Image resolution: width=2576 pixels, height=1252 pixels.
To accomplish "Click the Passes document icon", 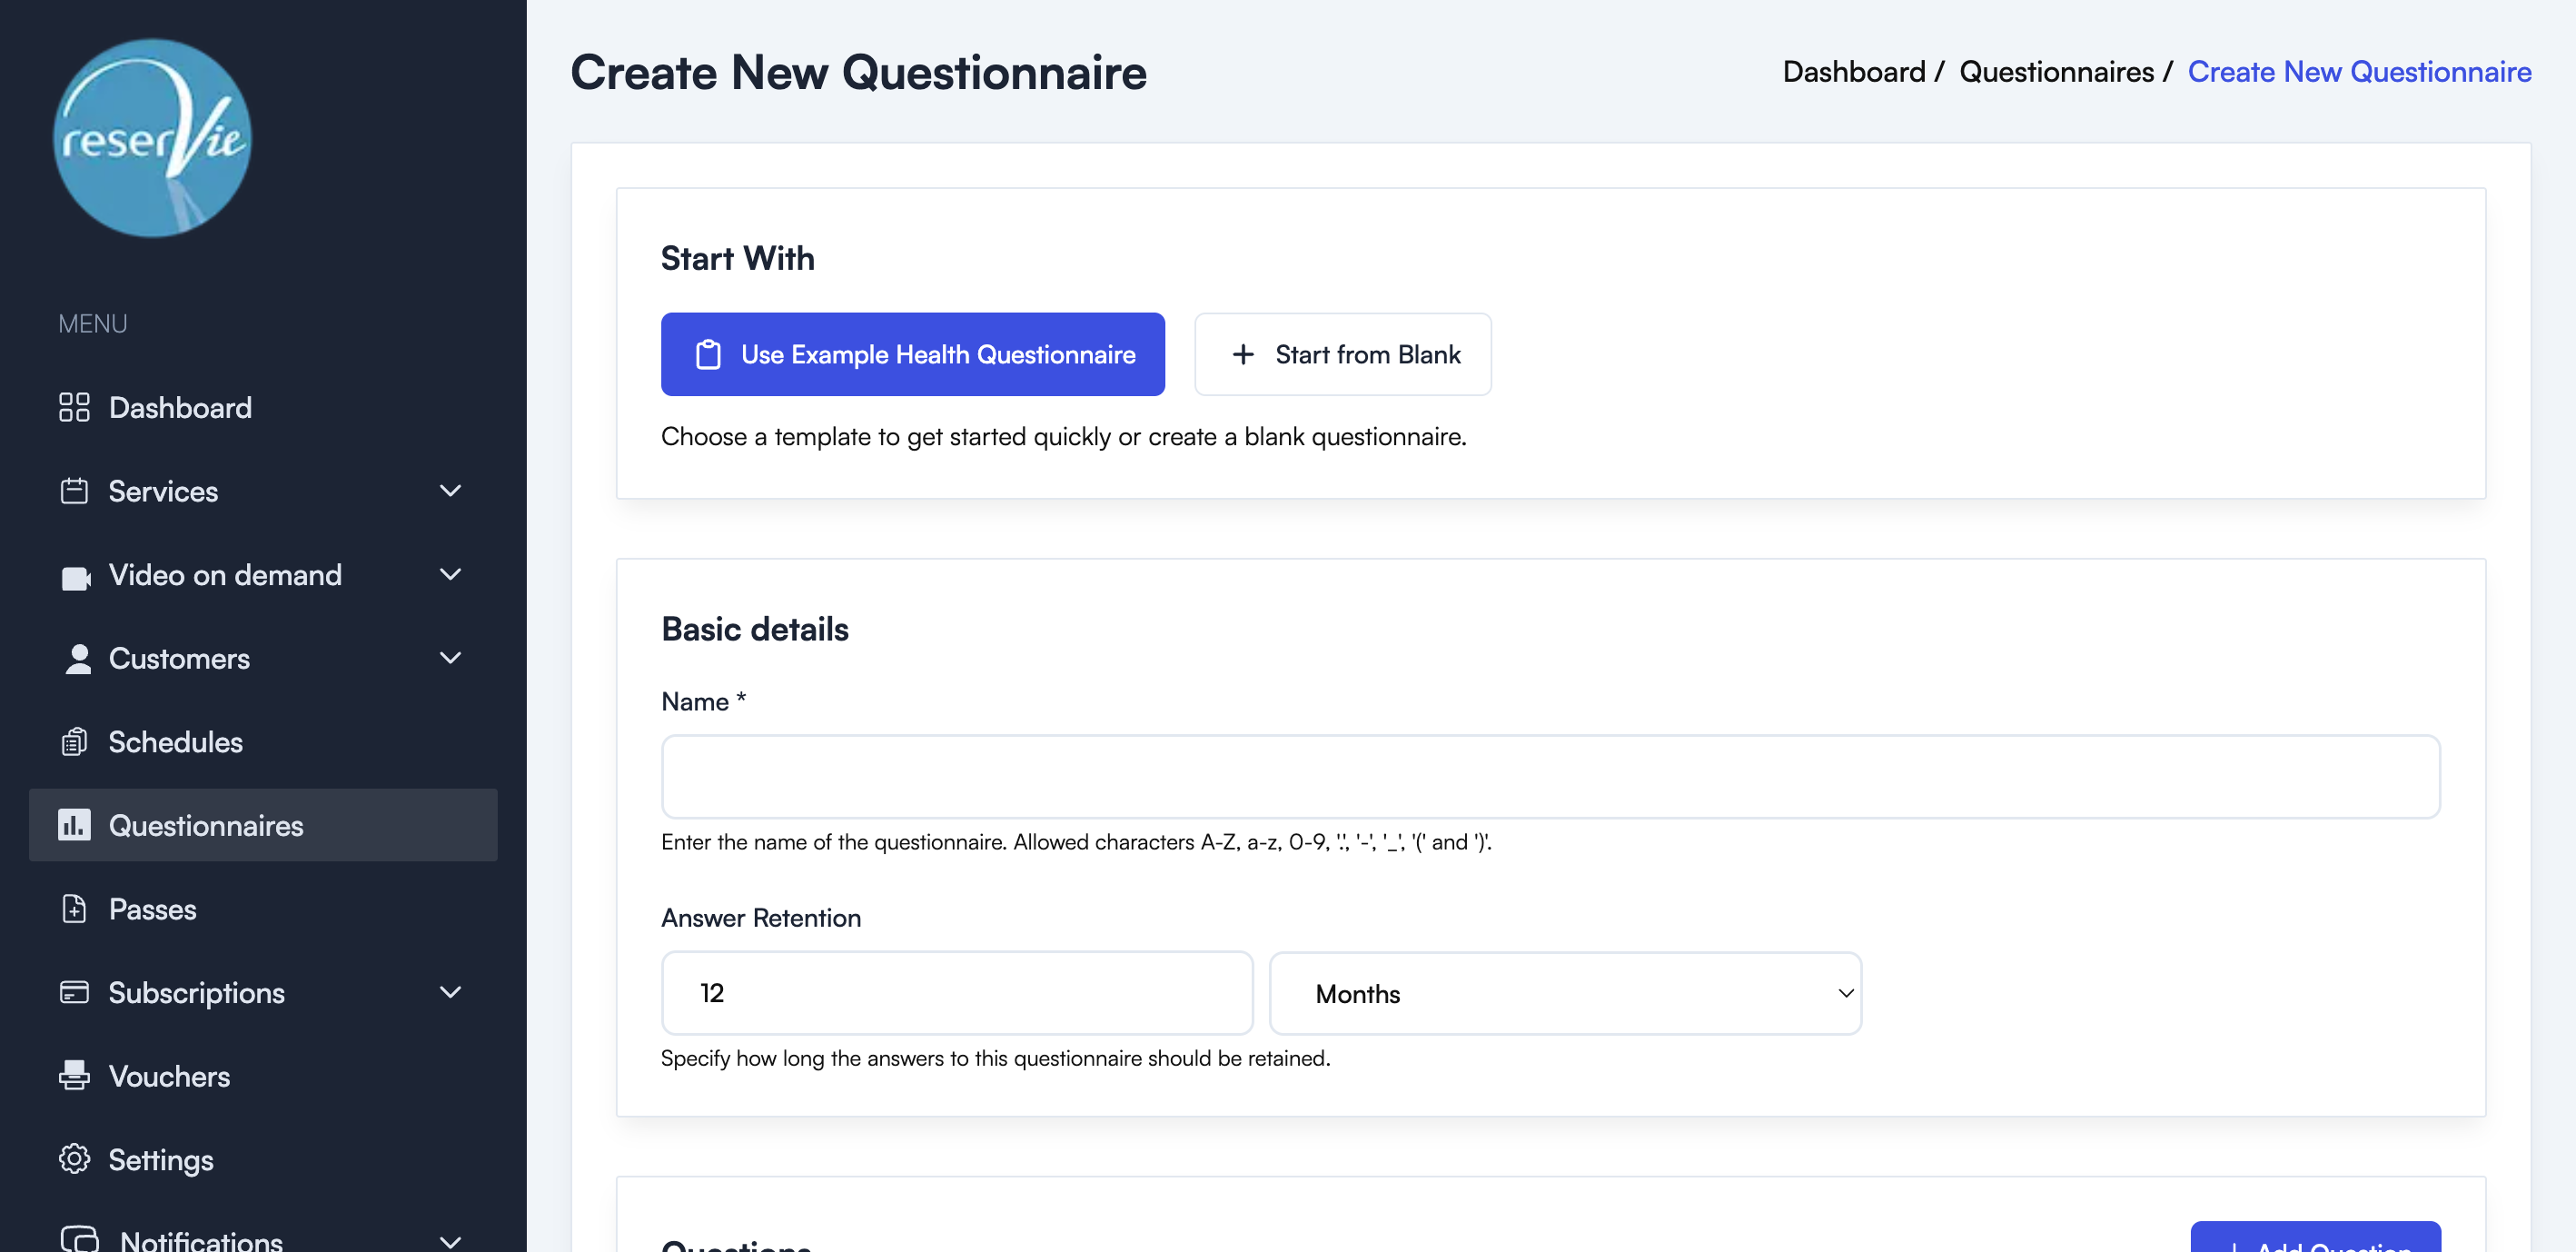I will point(75,909).
